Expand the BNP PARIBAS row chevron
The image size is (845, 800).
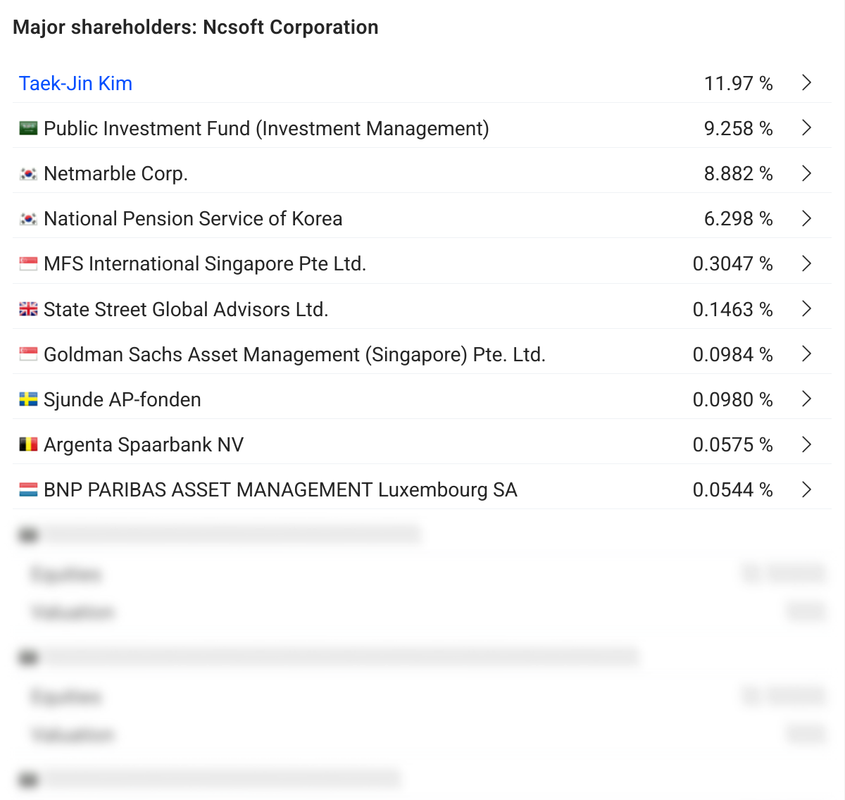tap(806, 489)
